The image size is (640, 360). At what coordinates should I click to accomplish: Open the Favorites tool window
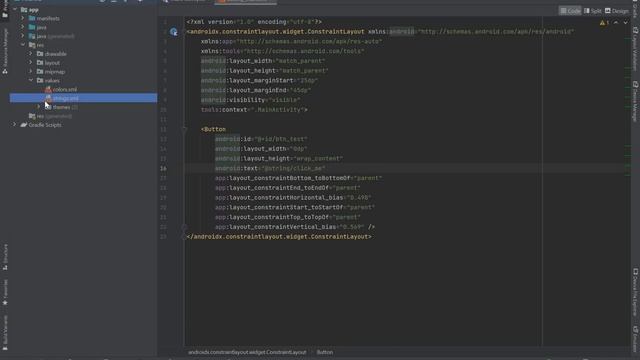coord(5,293)
